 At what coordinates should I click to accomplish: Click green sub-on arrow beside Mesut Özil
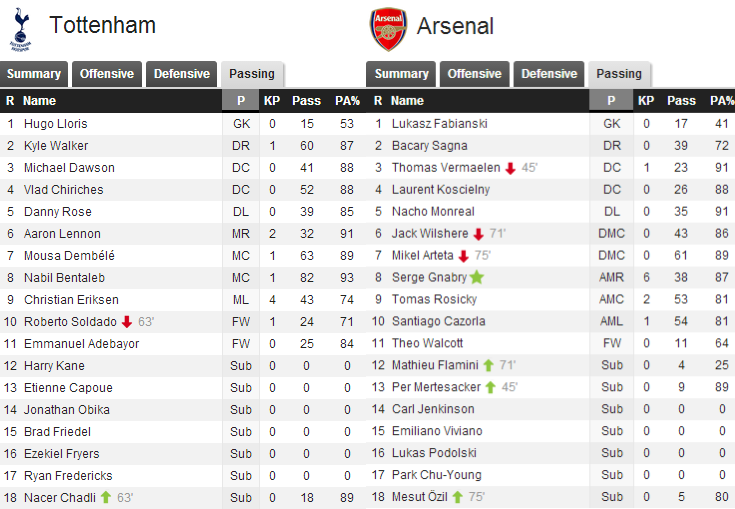pos(458,497)
